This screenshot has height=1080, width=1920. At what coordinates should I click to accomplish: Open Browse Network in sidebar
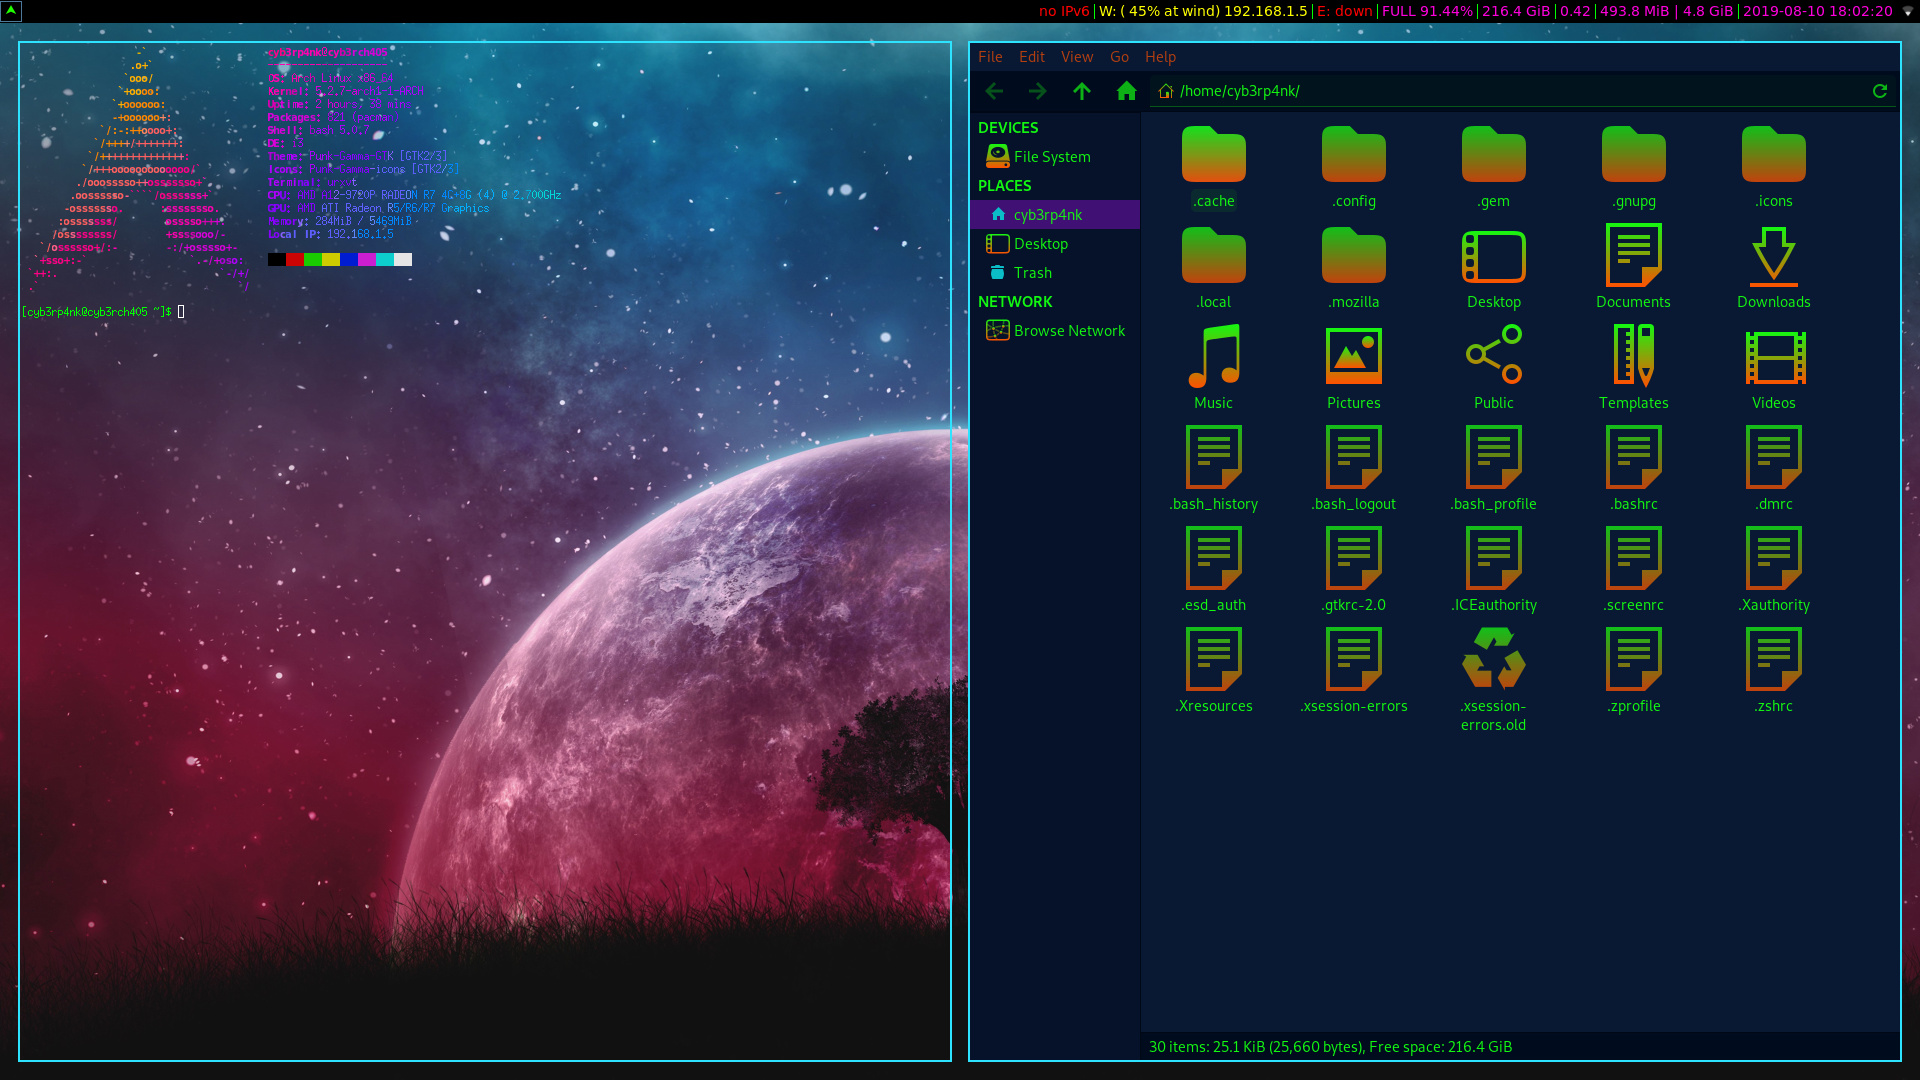coord(1055,331)
